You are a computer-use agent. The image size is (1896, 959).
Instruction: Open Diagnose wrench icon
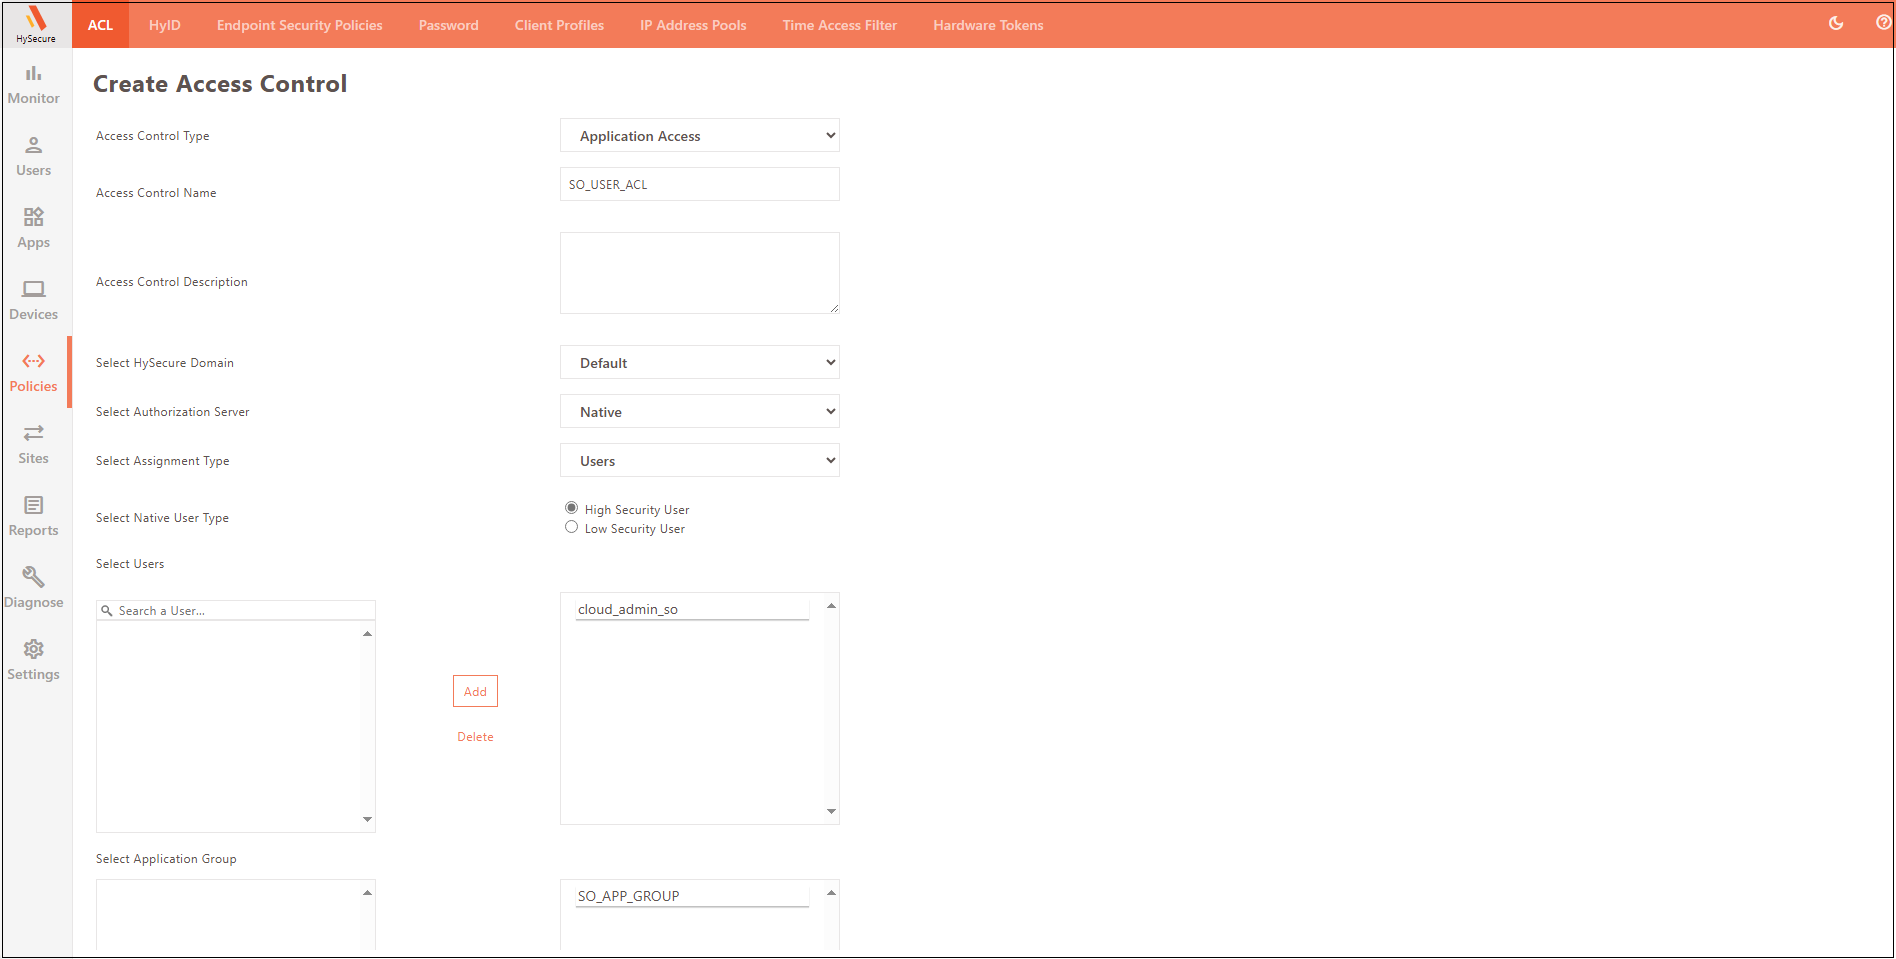[34, 588]
